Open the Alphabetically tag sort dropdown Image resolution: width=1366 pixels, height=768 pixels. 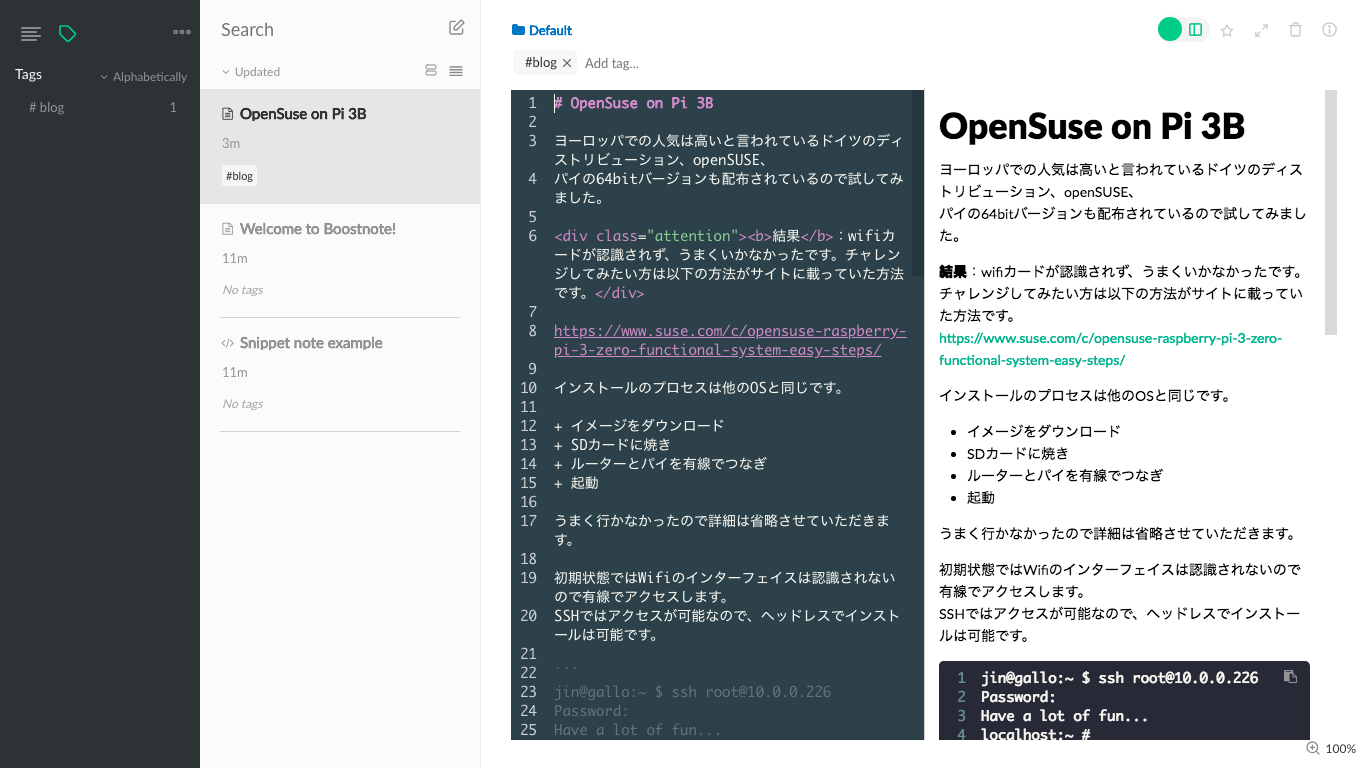[143, 77]
